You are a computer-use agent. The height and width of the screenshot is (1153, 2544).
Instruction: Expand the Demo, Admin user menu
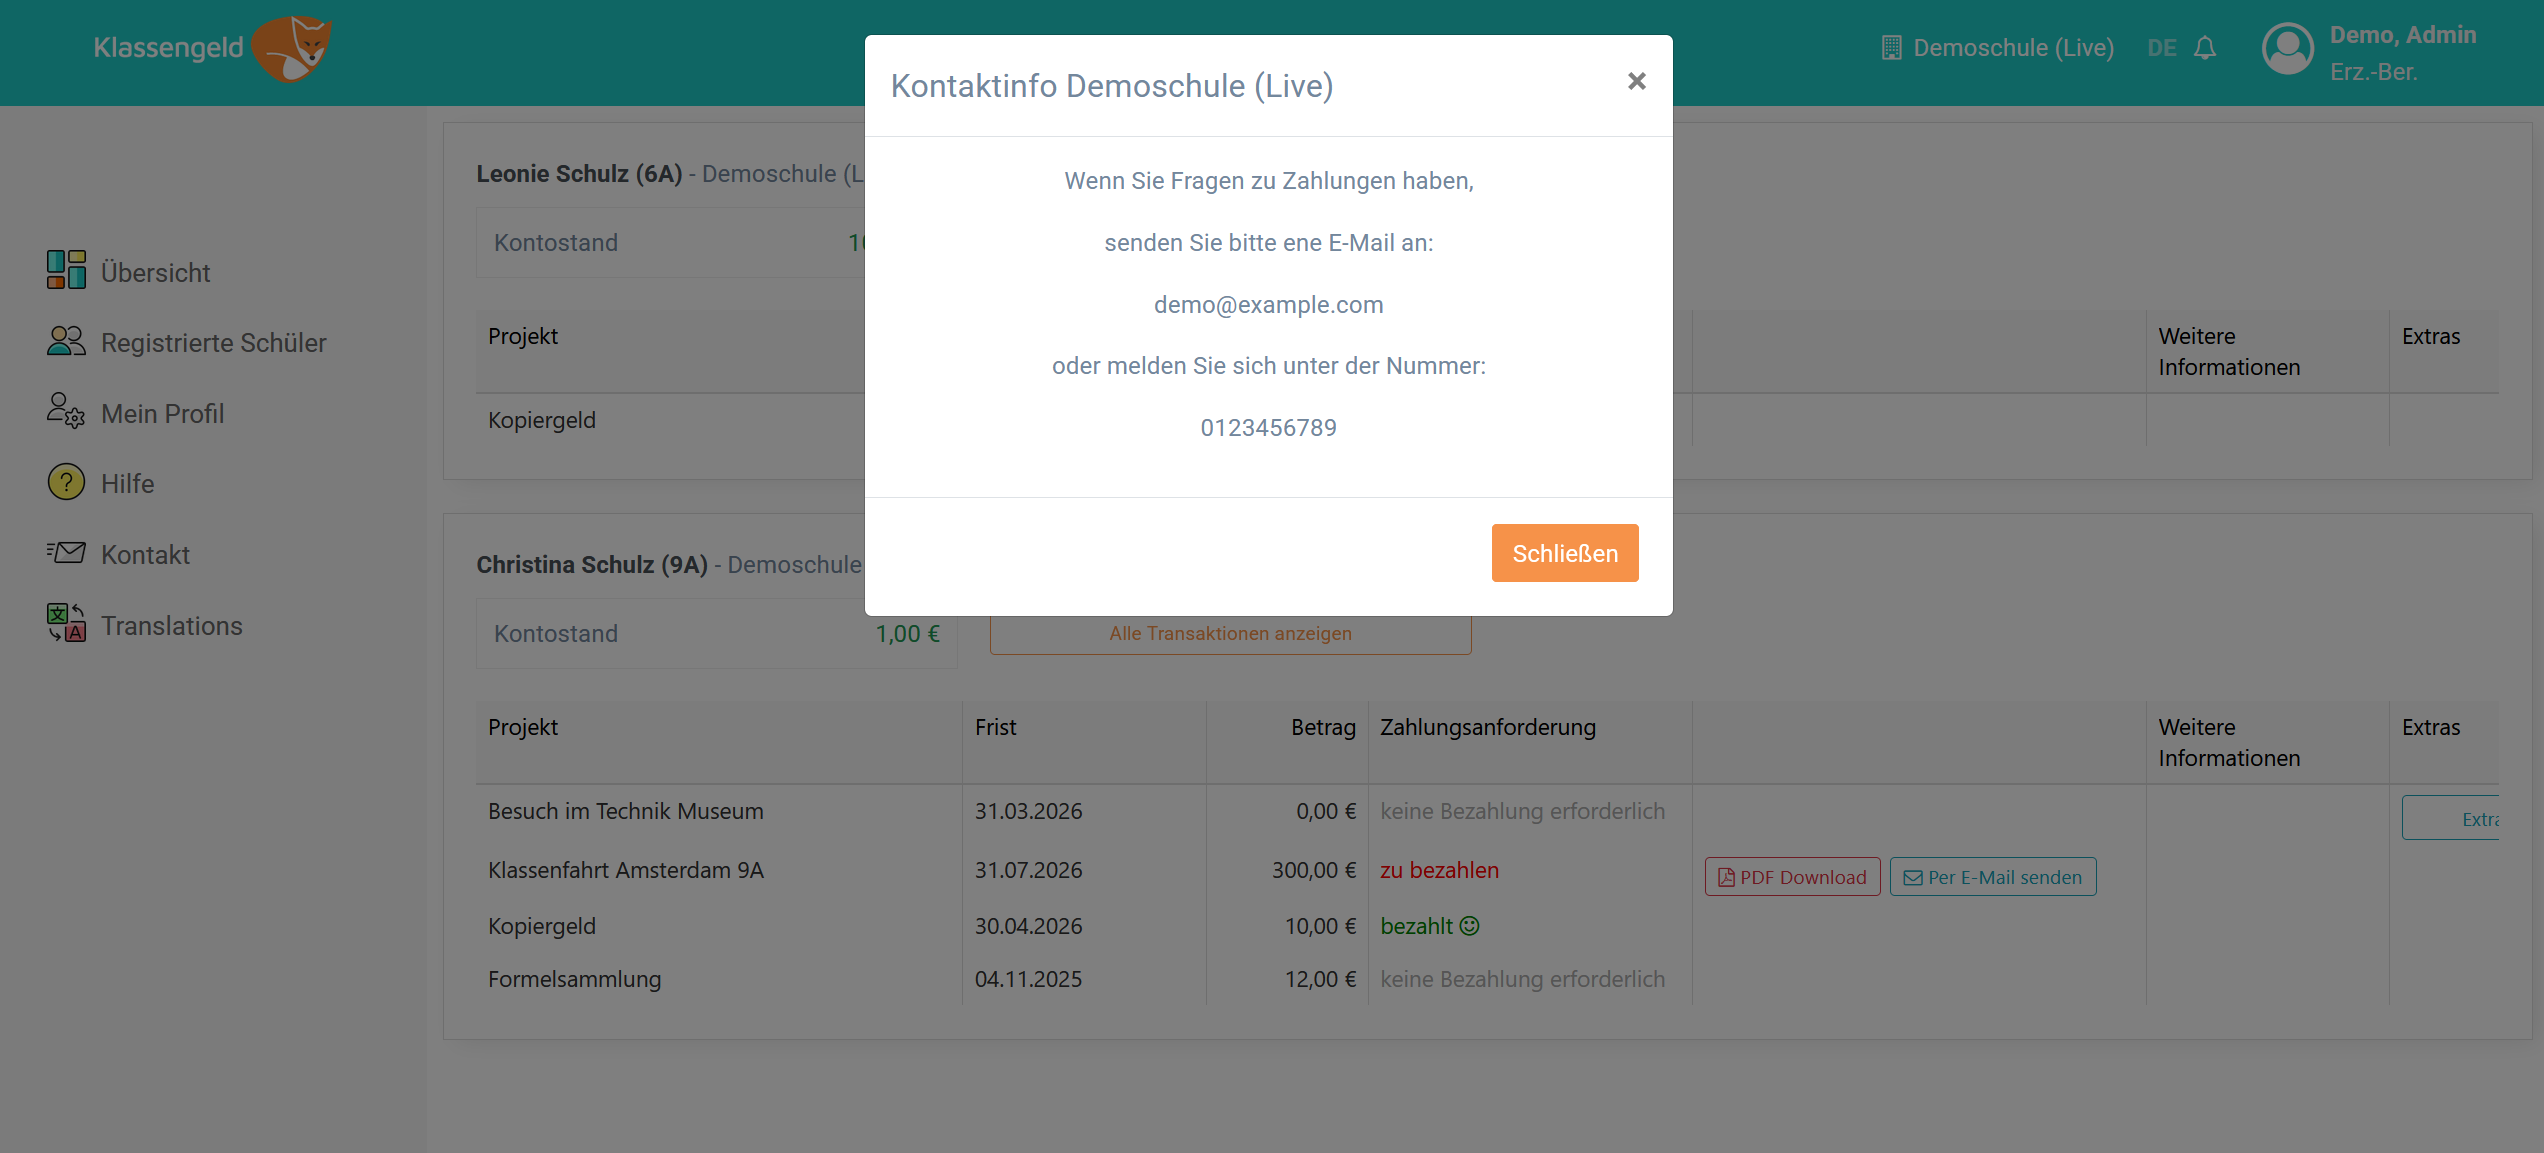point(2402,36)
